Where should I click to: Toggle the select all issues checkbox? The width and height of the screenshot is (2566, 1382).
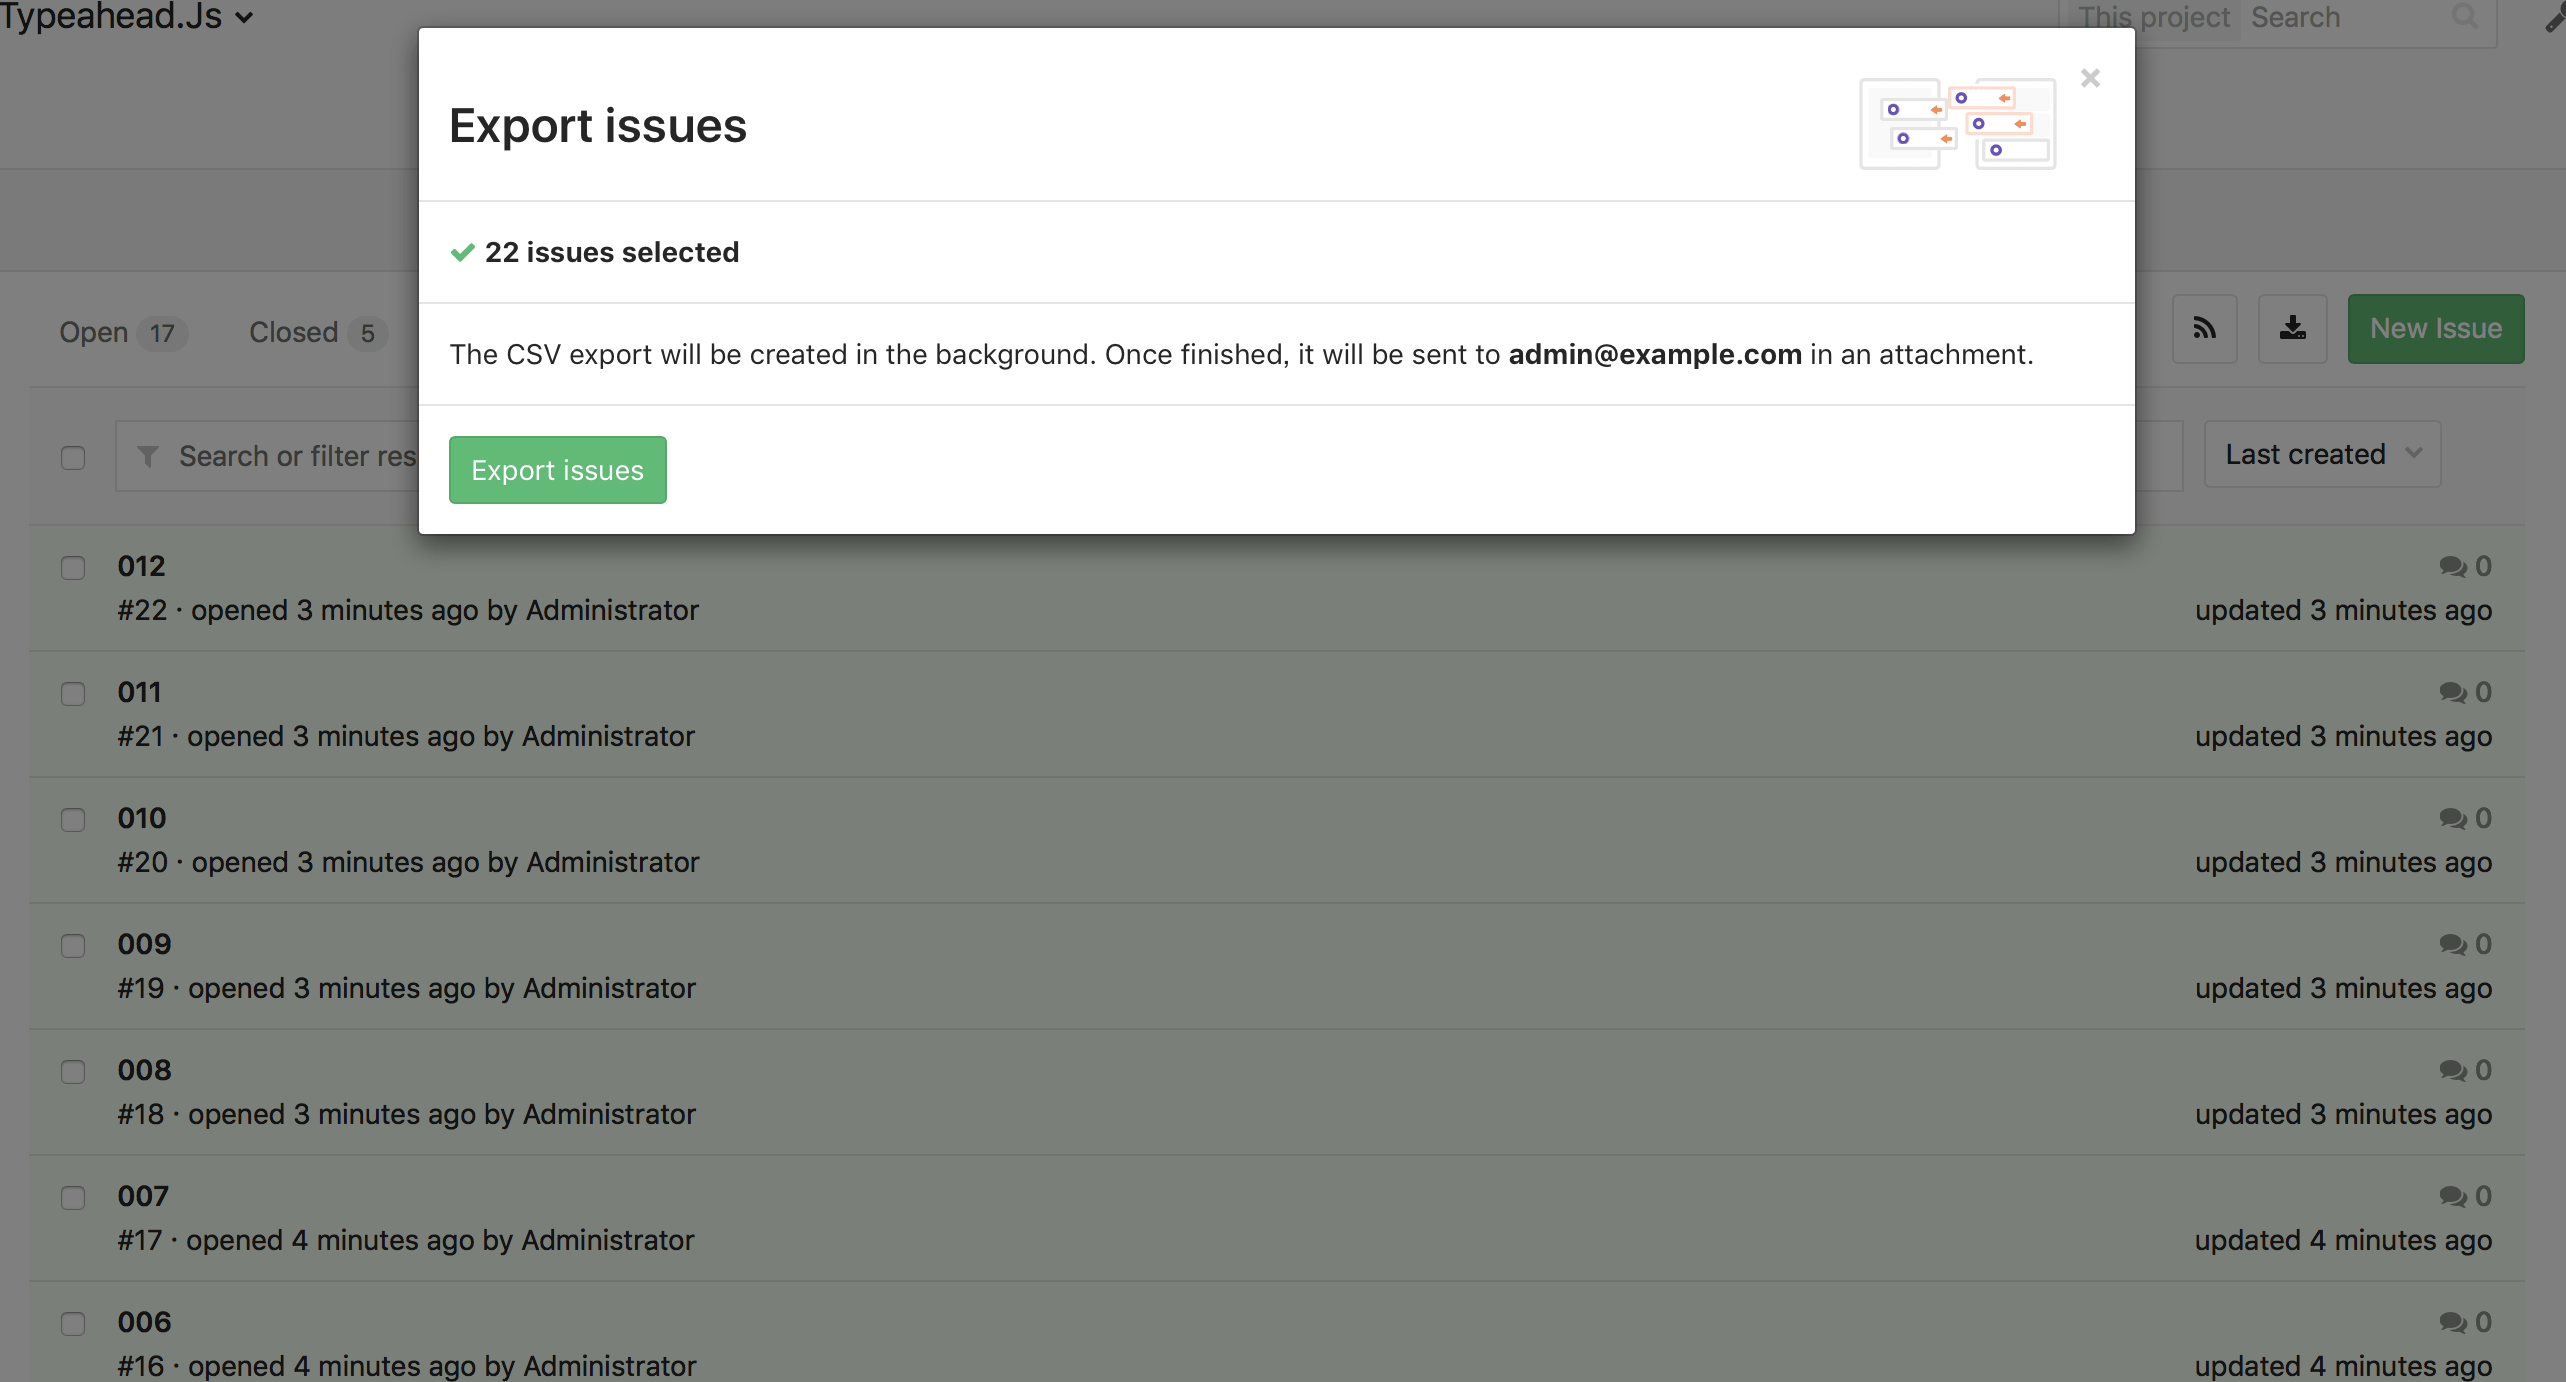tap(71, 453)
